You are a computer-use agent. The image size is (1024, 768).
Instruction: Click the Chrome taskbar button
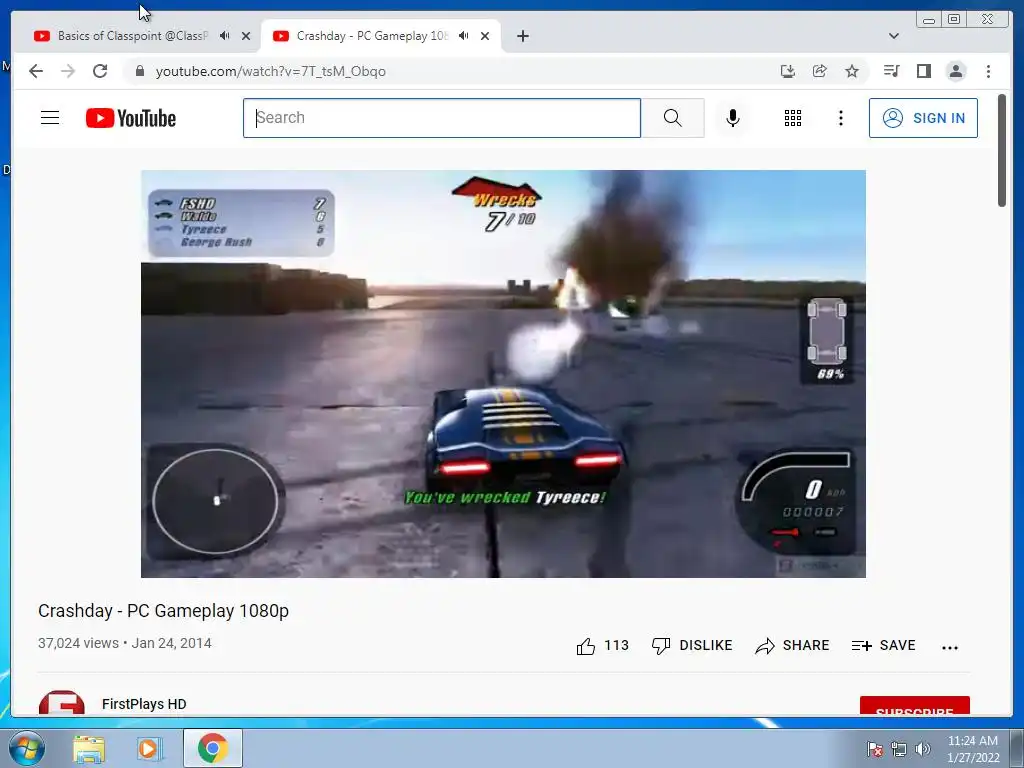(x=212, y=748)
